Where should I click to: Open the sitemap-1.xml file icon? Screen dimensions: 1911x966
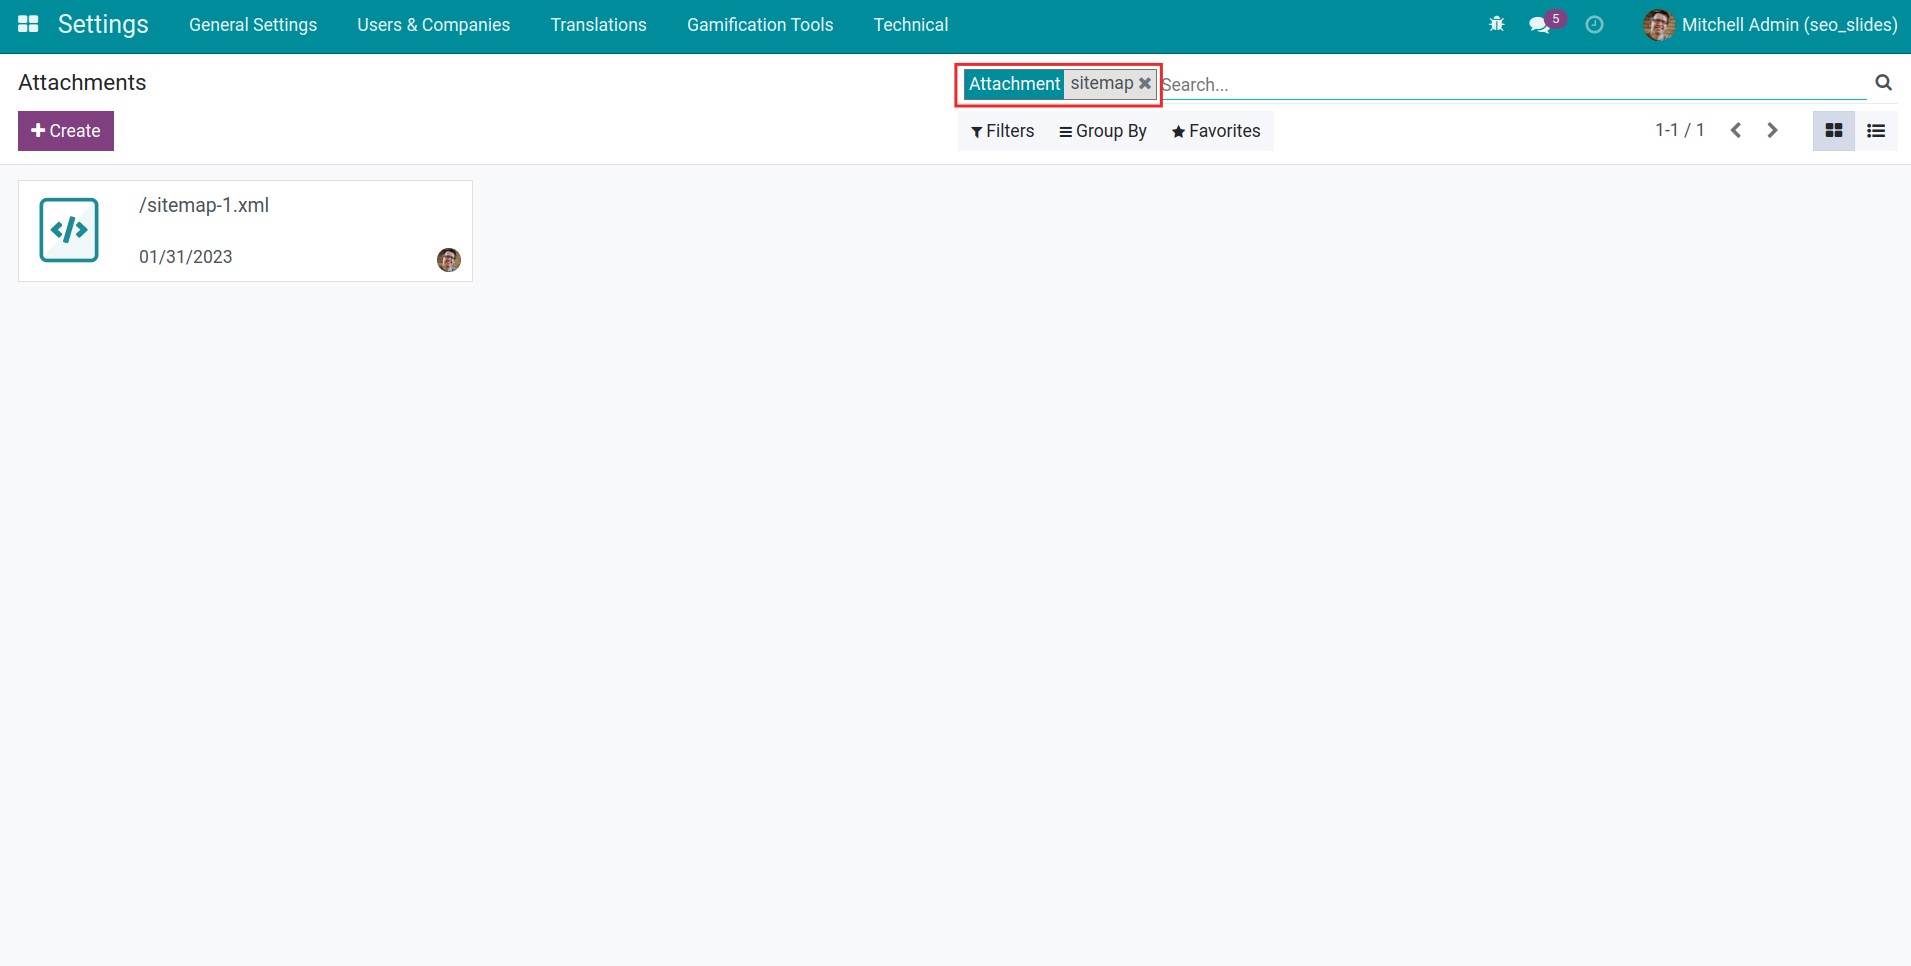pyautogui.click(x=68, y=229)
